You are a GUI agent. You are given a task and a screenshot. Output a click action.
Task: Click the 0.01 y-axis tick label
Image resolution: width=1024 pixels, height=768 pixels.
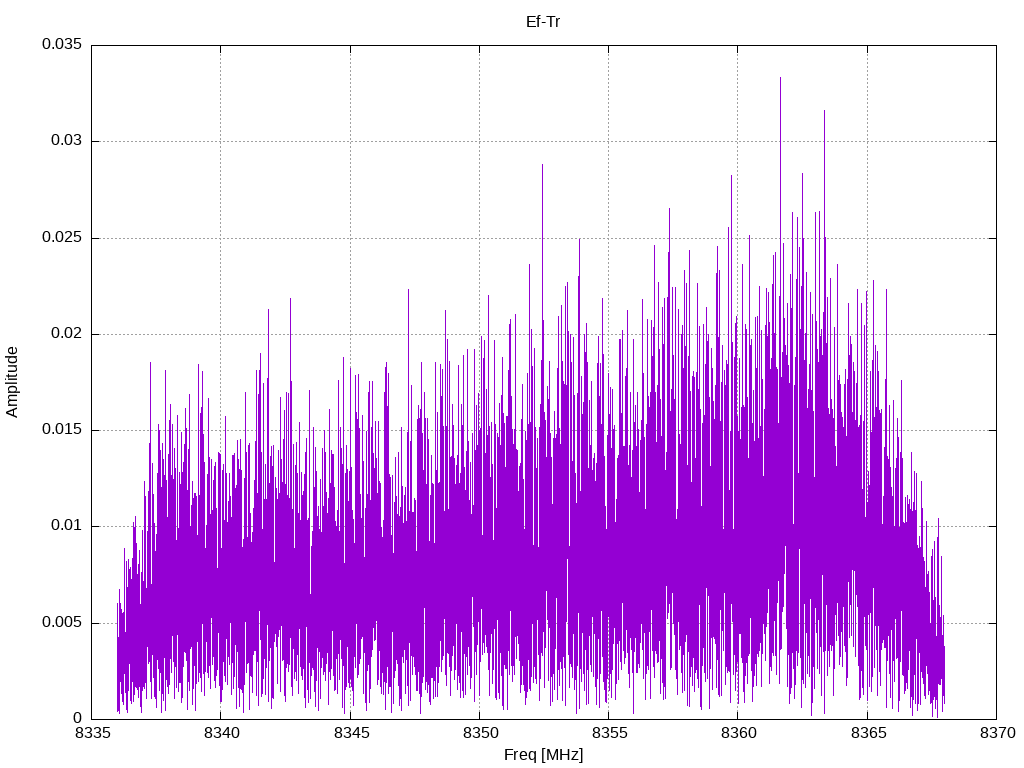(67, 526)
